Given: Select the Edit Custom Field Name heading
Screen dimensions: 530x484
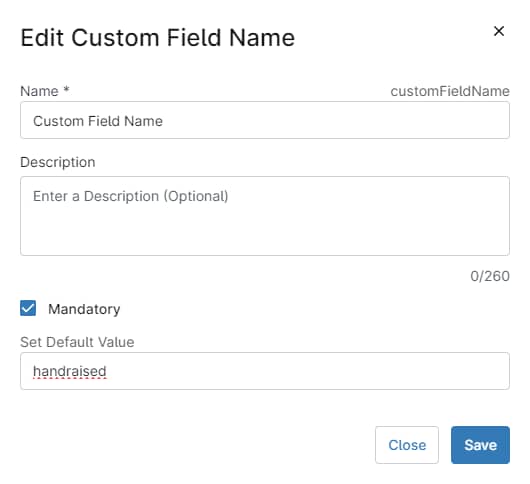Looking at the screenshot, I should [158, 38].
